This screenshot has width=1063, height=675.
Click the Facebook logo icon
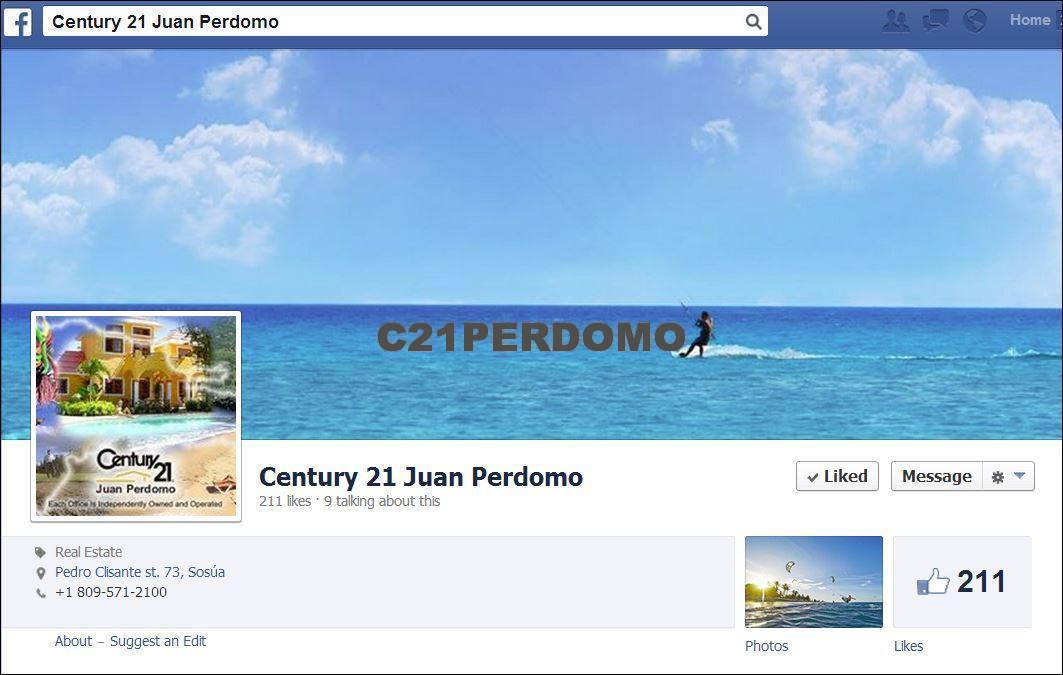point(18,22)
